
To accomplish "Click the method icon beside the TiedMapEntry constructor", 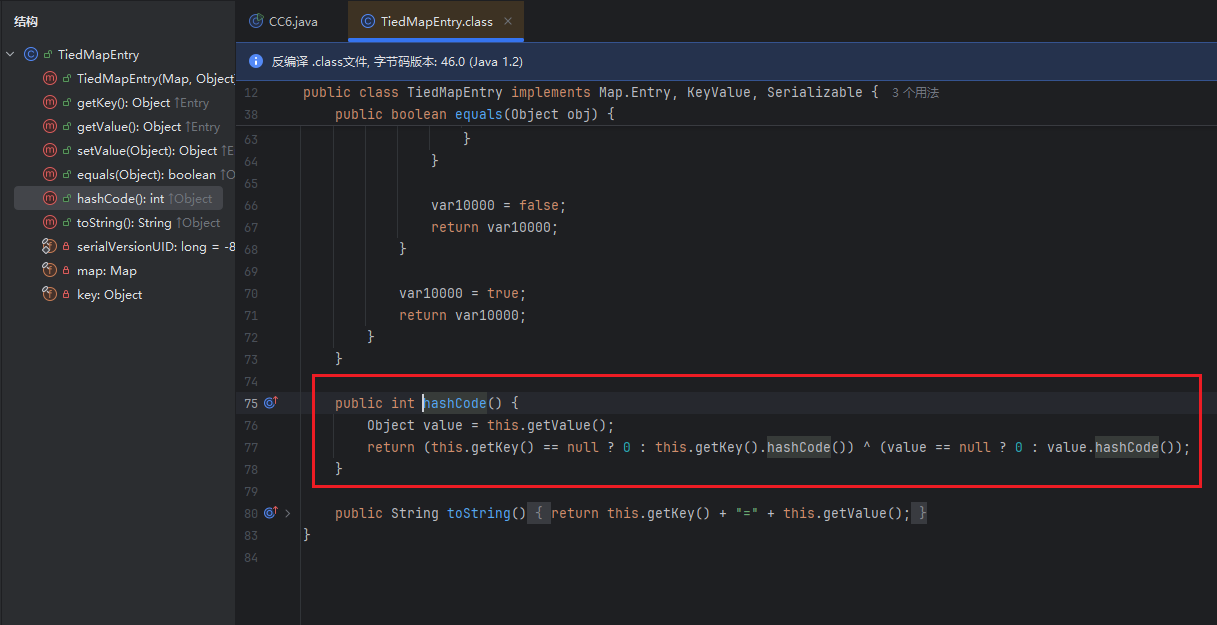I will [50, 79].
